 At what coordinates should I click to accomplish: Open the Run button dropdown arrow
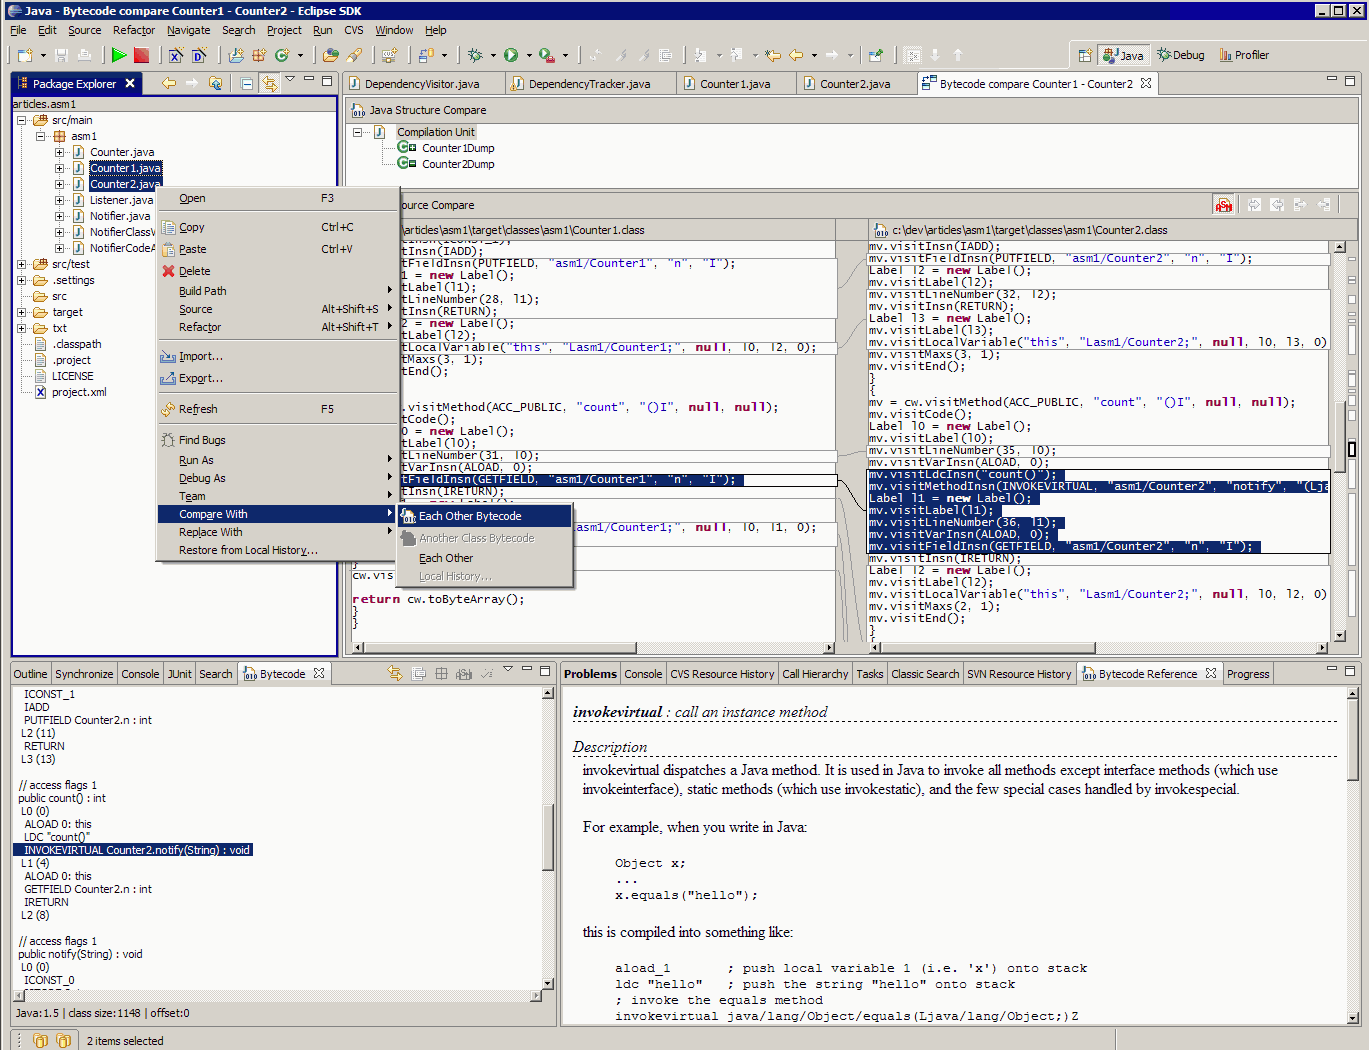coord(528,55)
